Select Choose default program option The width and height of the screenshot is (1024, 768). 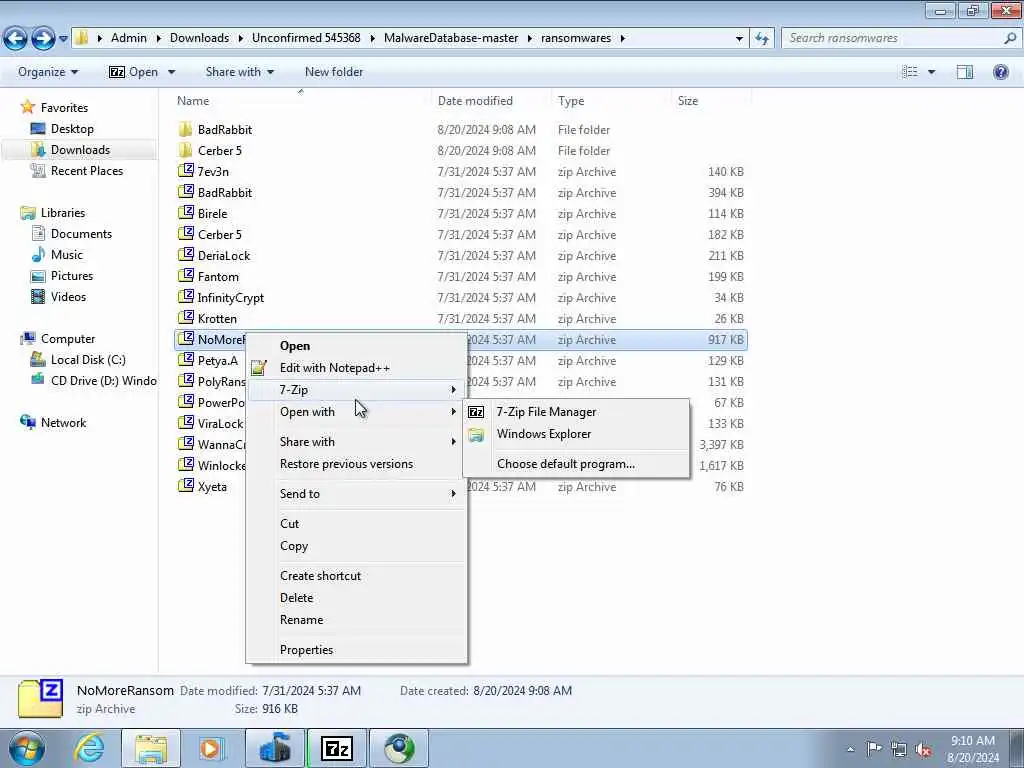tap(566, 464)
